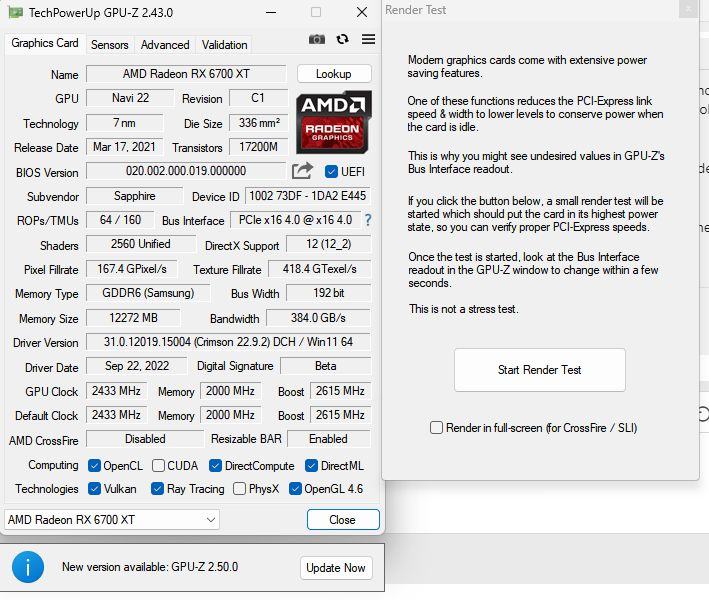This screenshot has height=600, width=709.
Task: Click the Default Clock row Memory 2000 MHz
Action: point(231,415)
